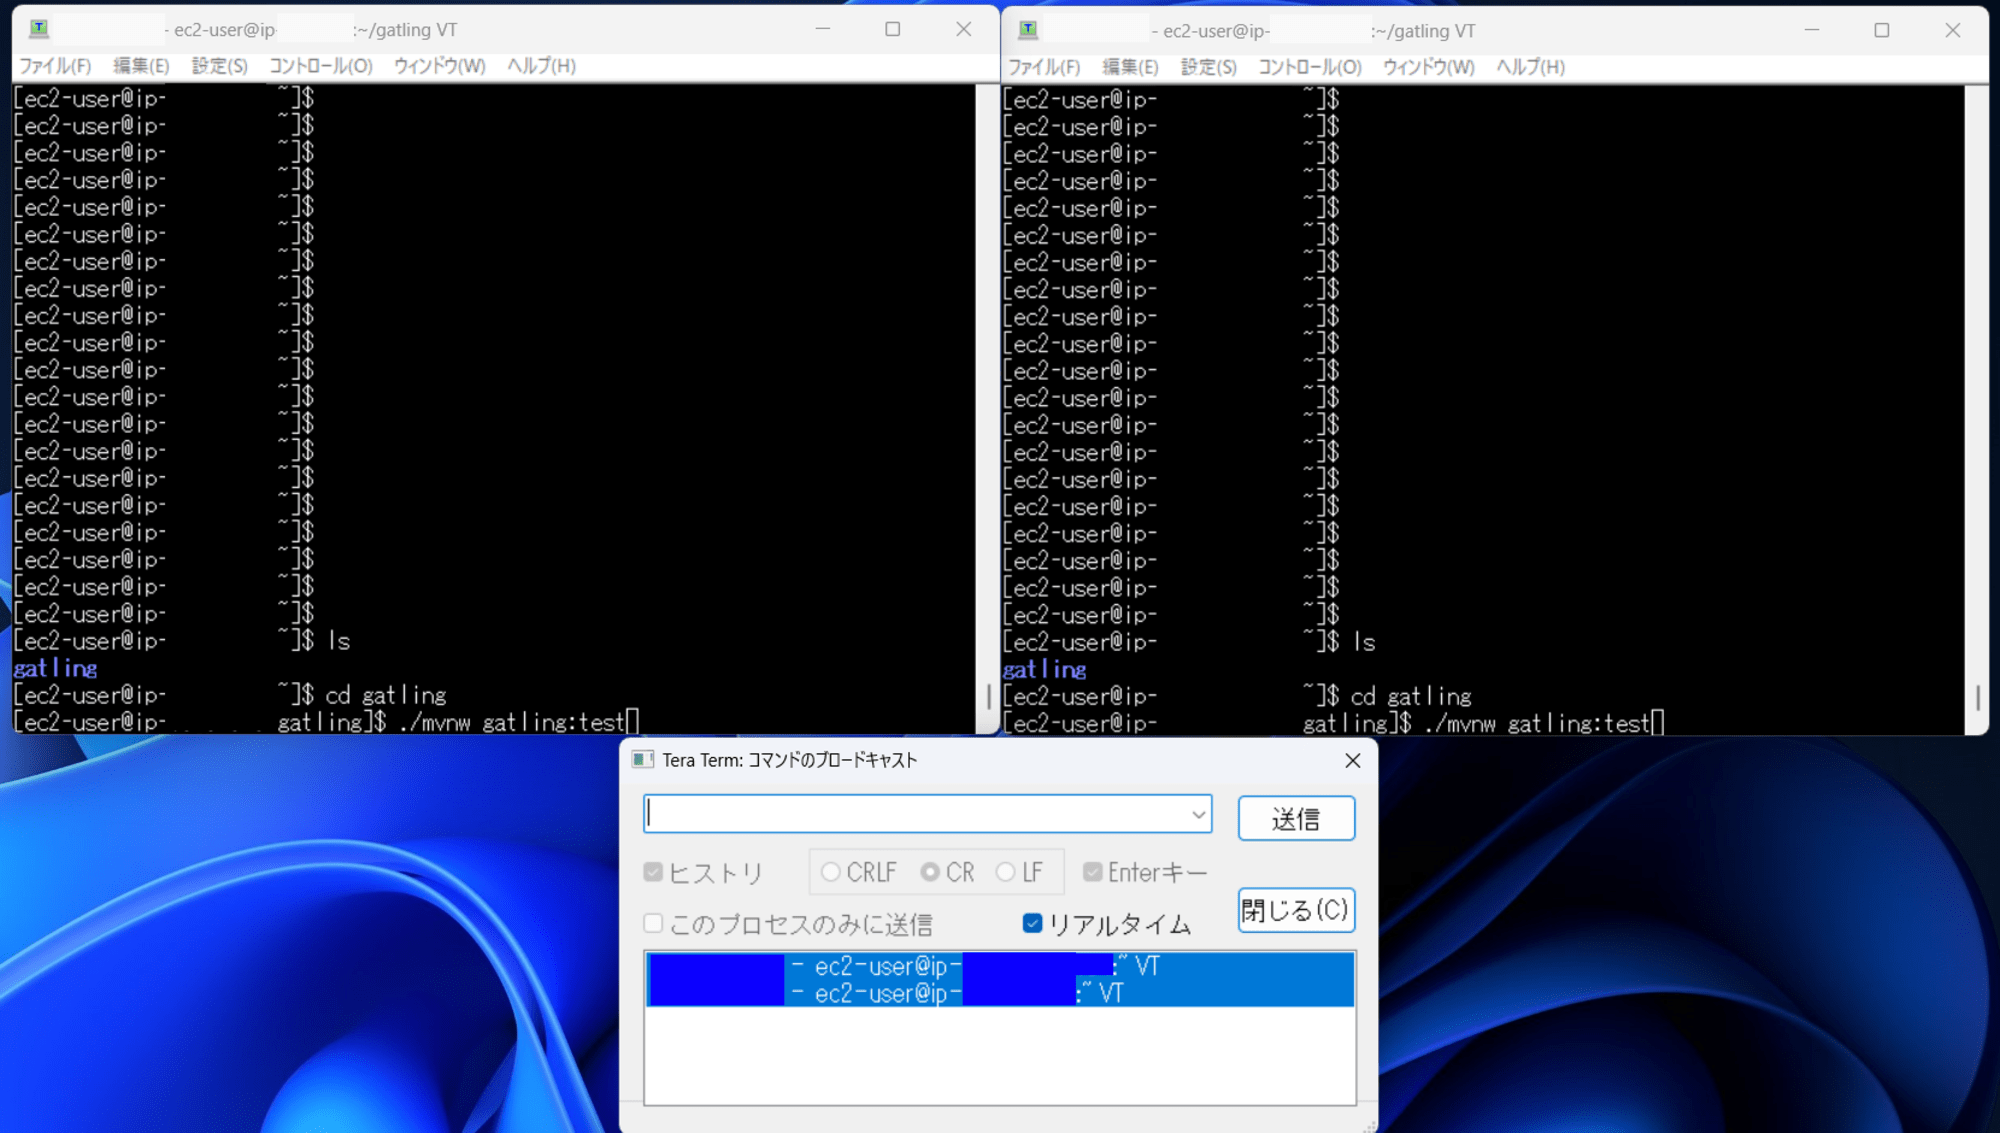Screen dimensions: 2000x1133
Task: Click 'ls' command in right terminal
Action: 1364,643
